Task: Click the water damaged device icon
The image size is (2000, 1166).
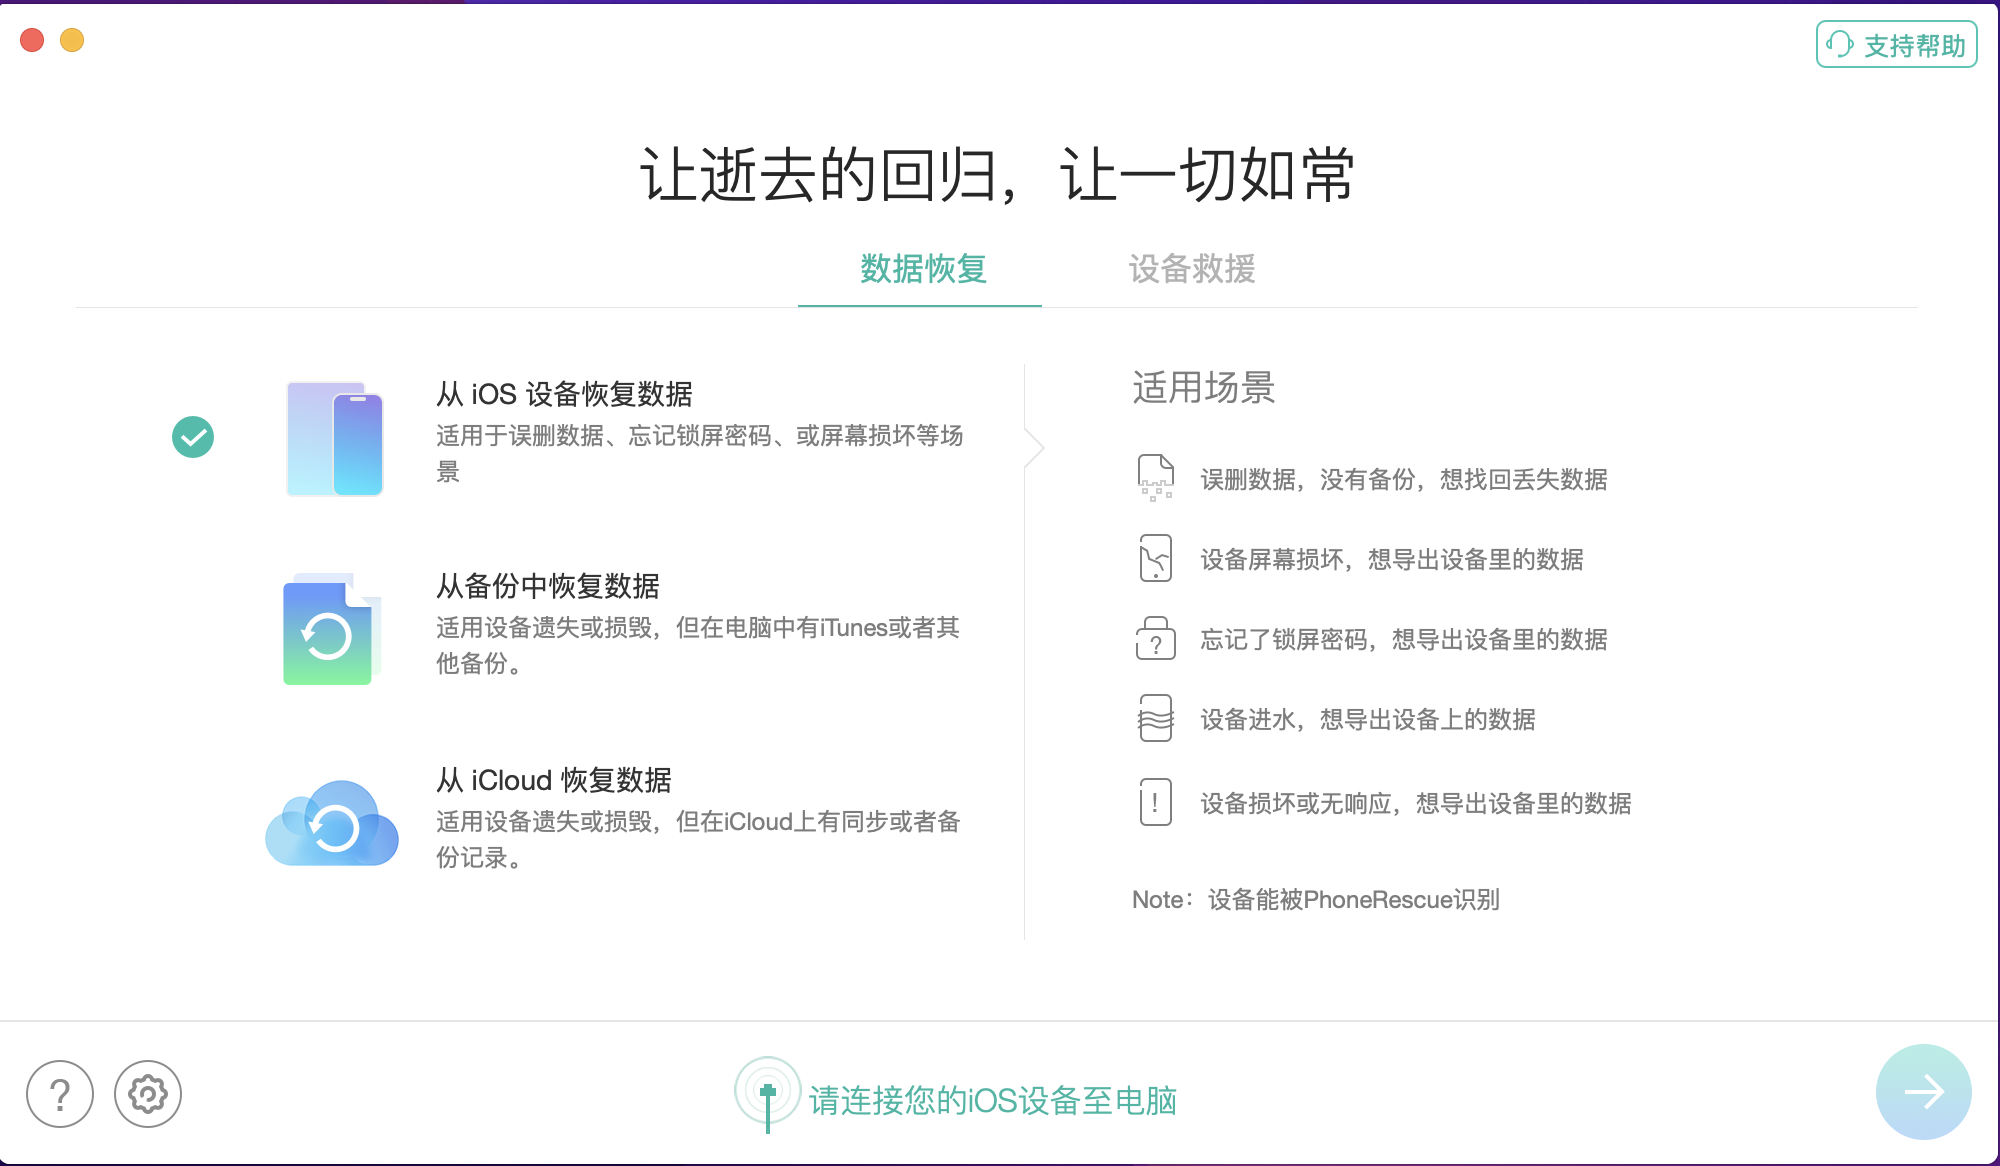Action: (1155, 718)
